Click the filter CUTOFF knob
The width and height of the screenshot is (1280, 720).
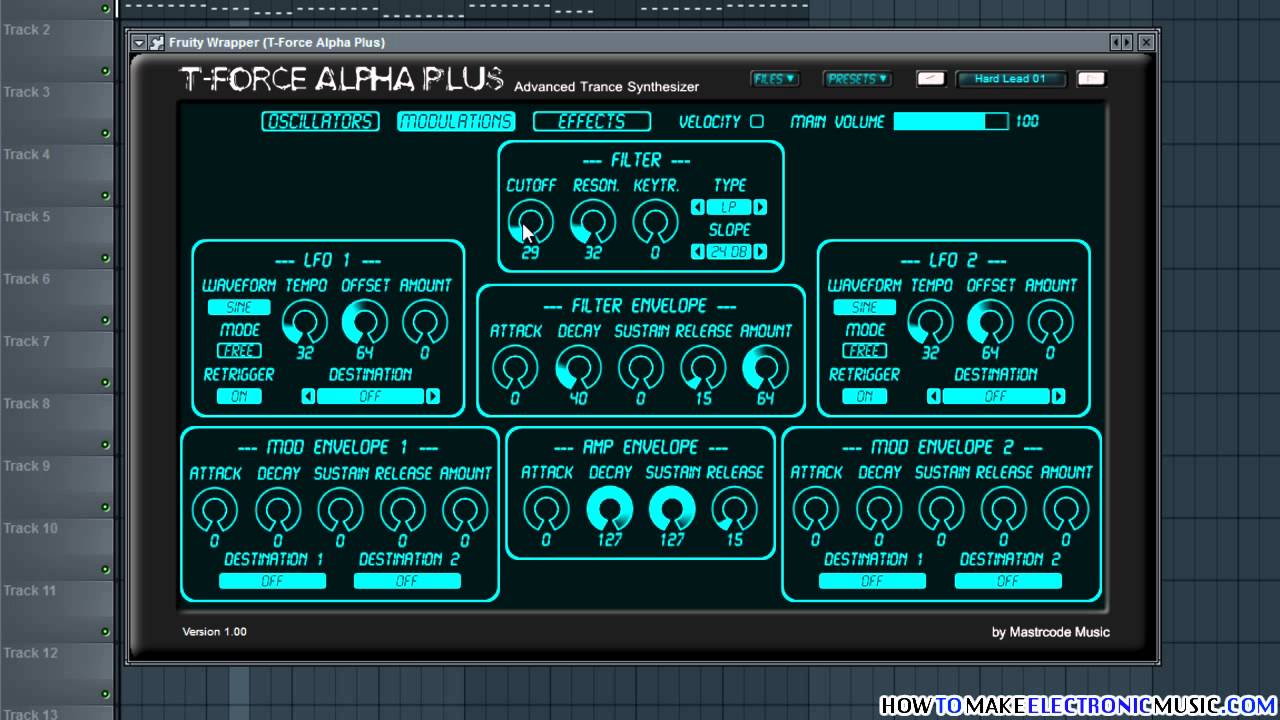(530, 221)
